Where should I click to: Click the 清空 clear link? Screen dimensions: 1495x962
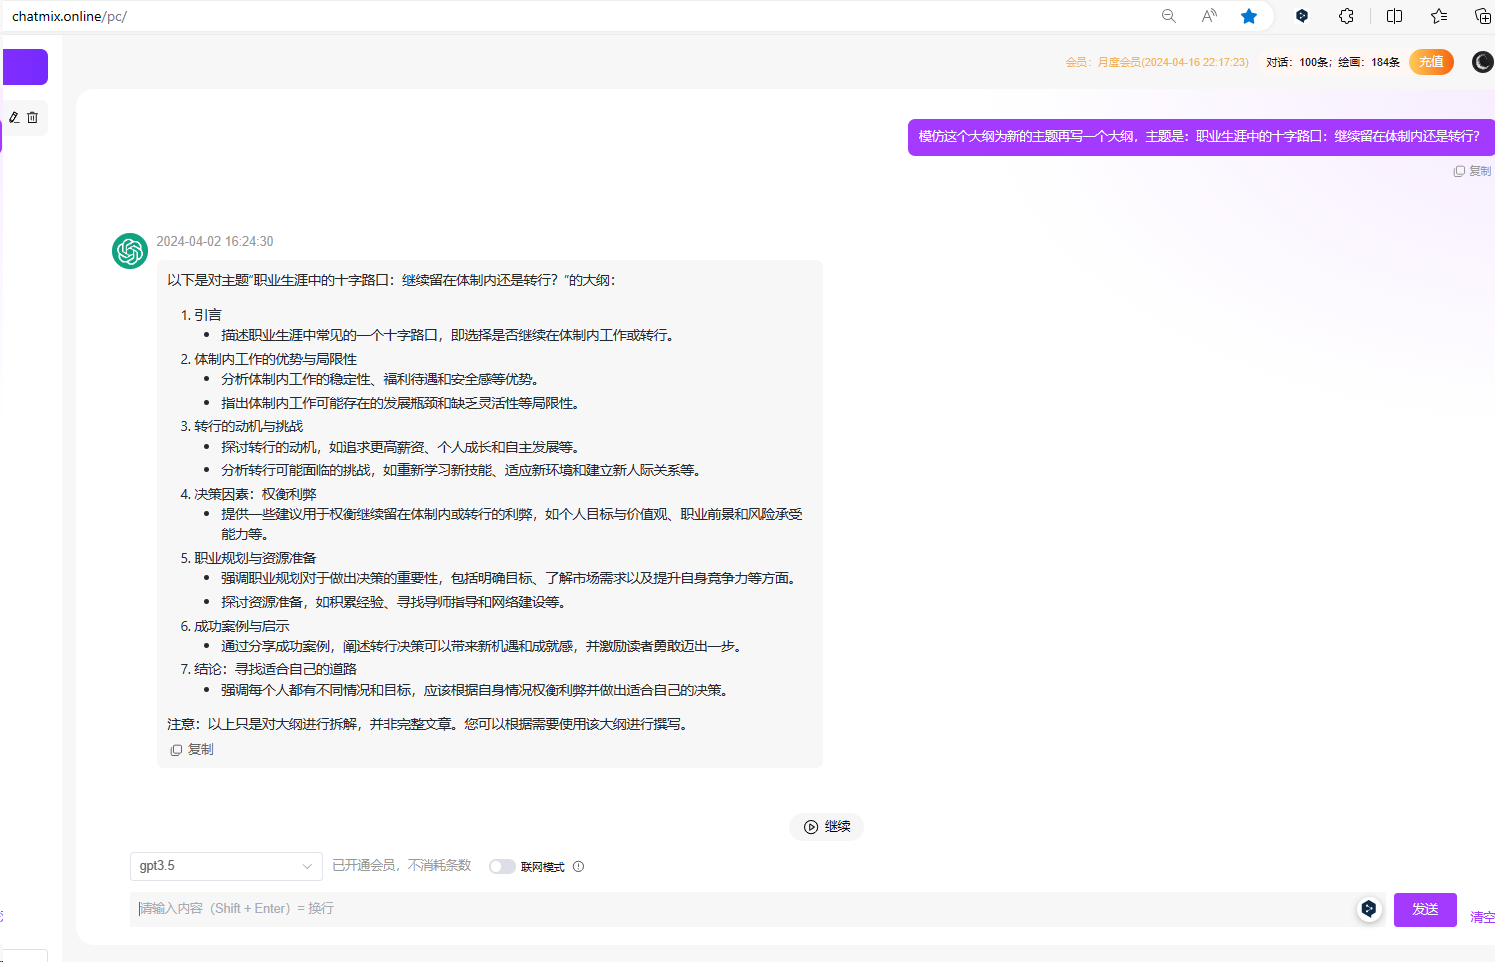(1481, 917)
